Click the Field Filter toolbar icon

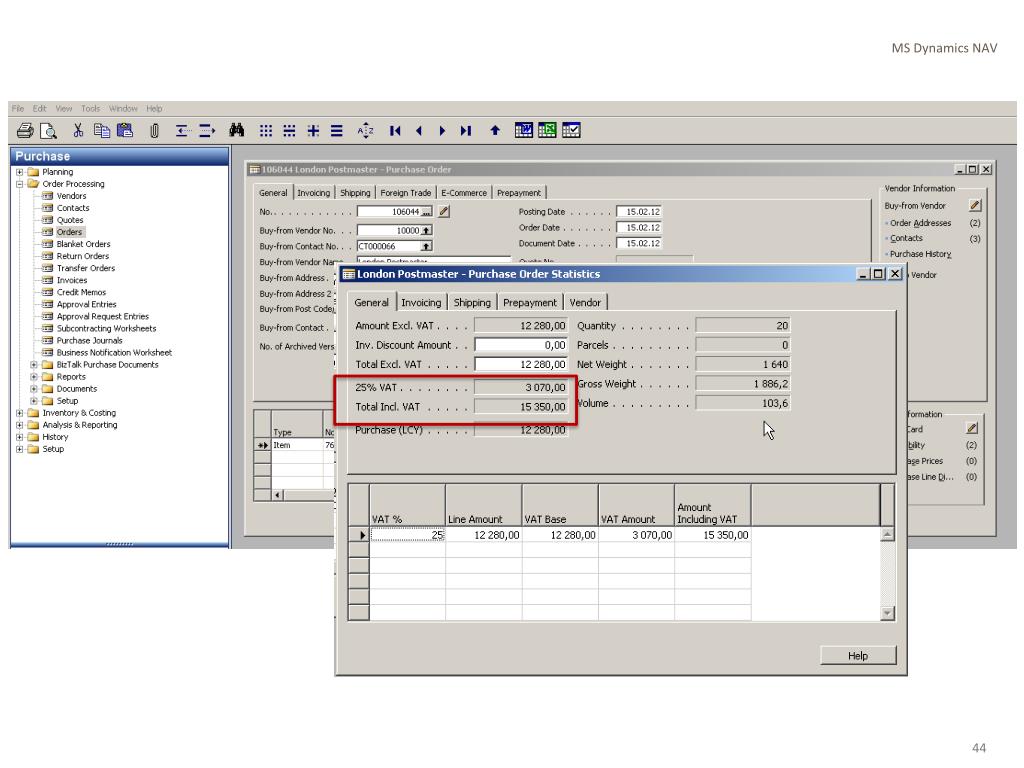tap(266, 131)
